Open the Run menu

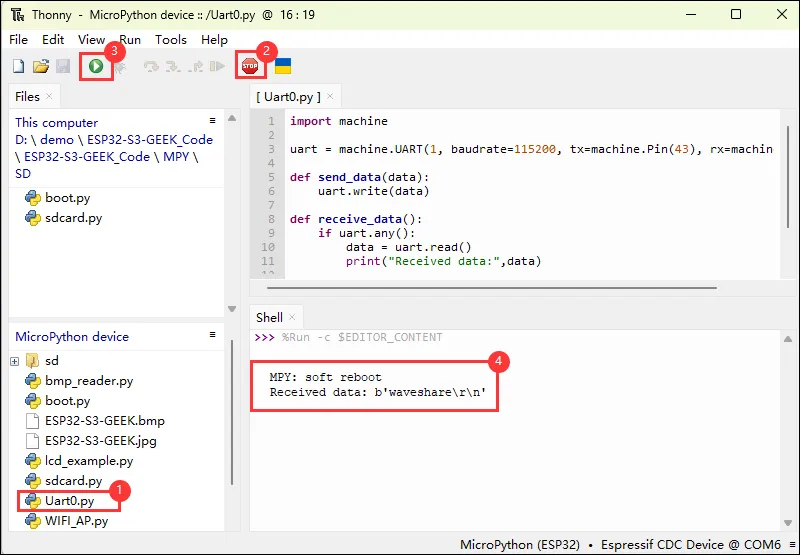click(130, 40)
